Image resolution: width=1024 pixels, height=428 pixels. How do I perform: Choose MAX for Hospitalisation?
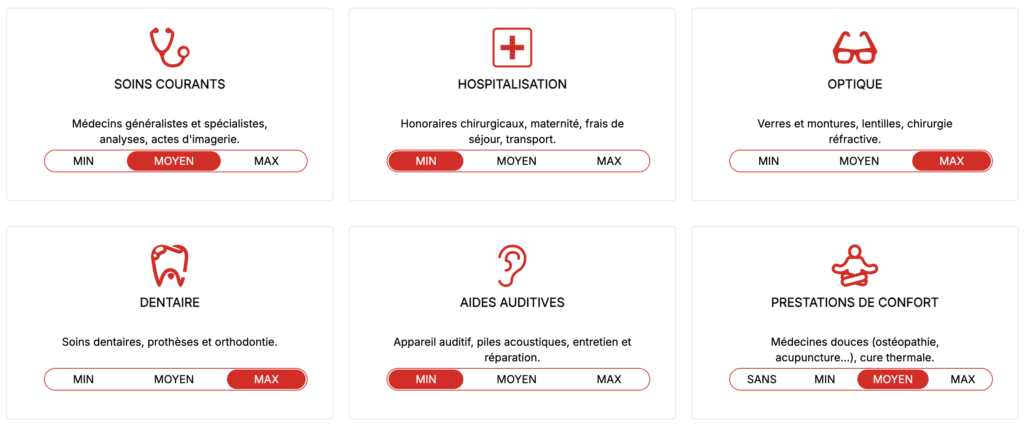(609, 161)
